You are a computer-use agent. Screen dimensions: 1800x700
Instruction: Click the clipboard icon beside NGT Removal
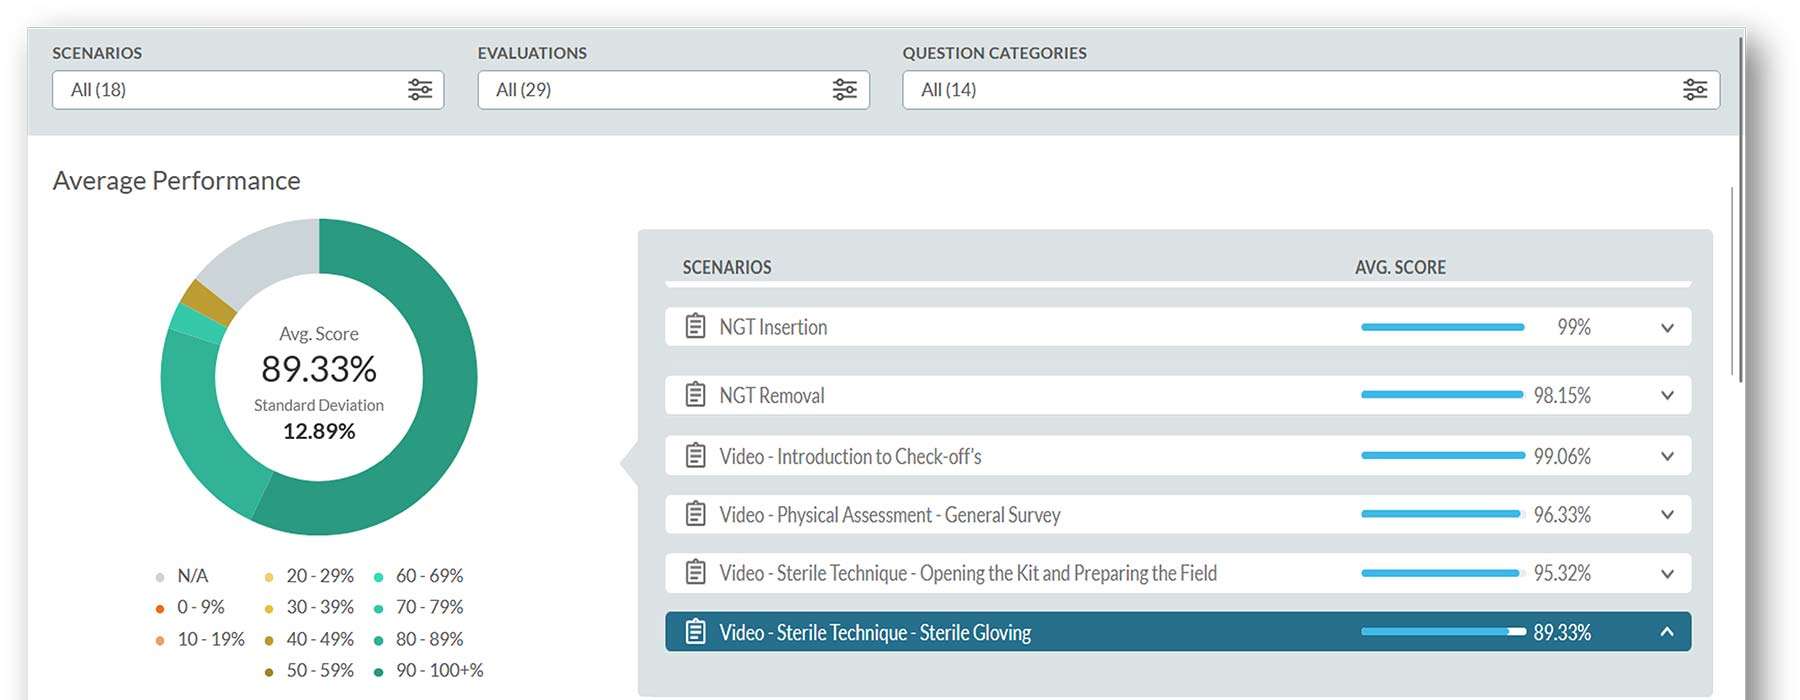(x=695, y=394)
